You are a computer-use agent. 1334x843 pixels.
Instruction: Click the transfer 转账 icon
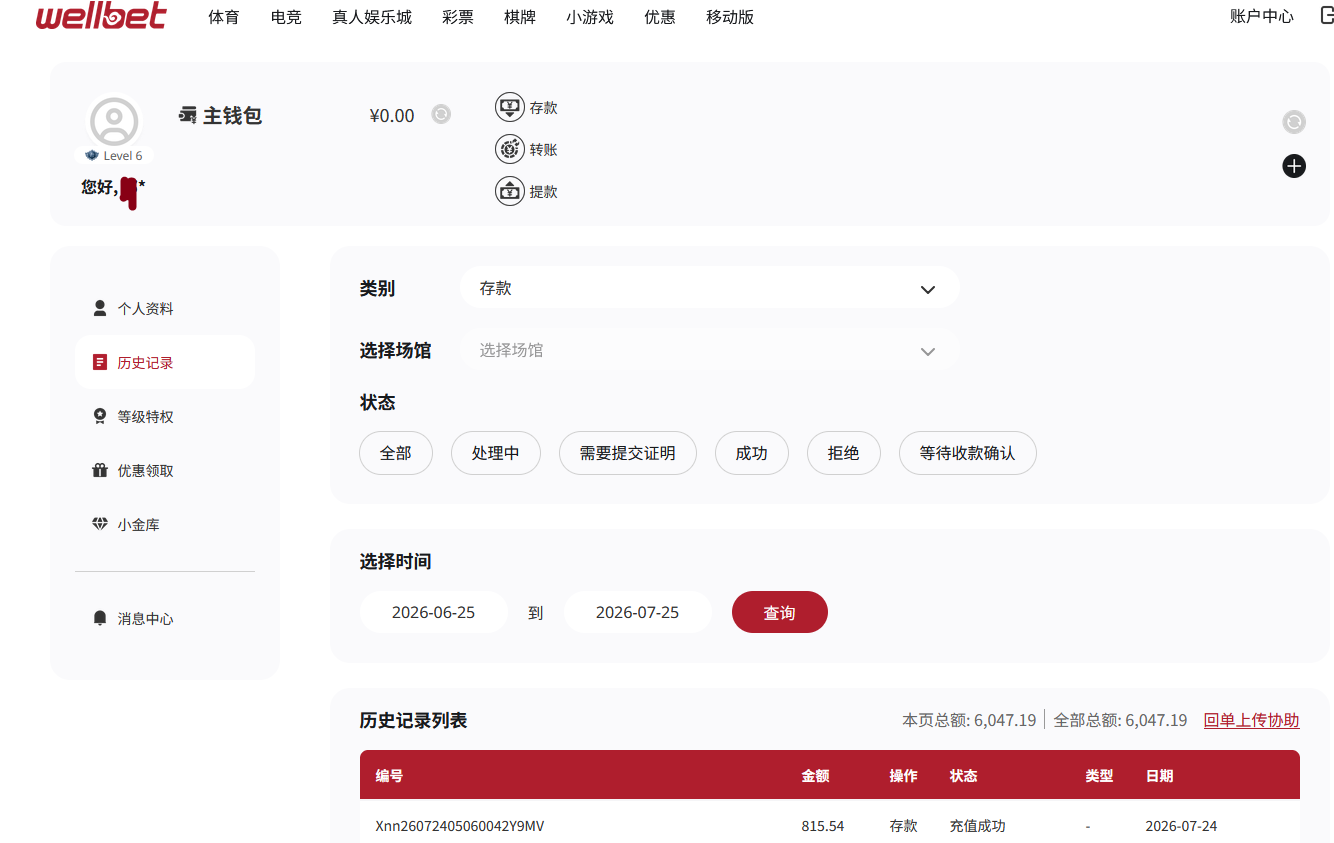click(x=510, y=149)
